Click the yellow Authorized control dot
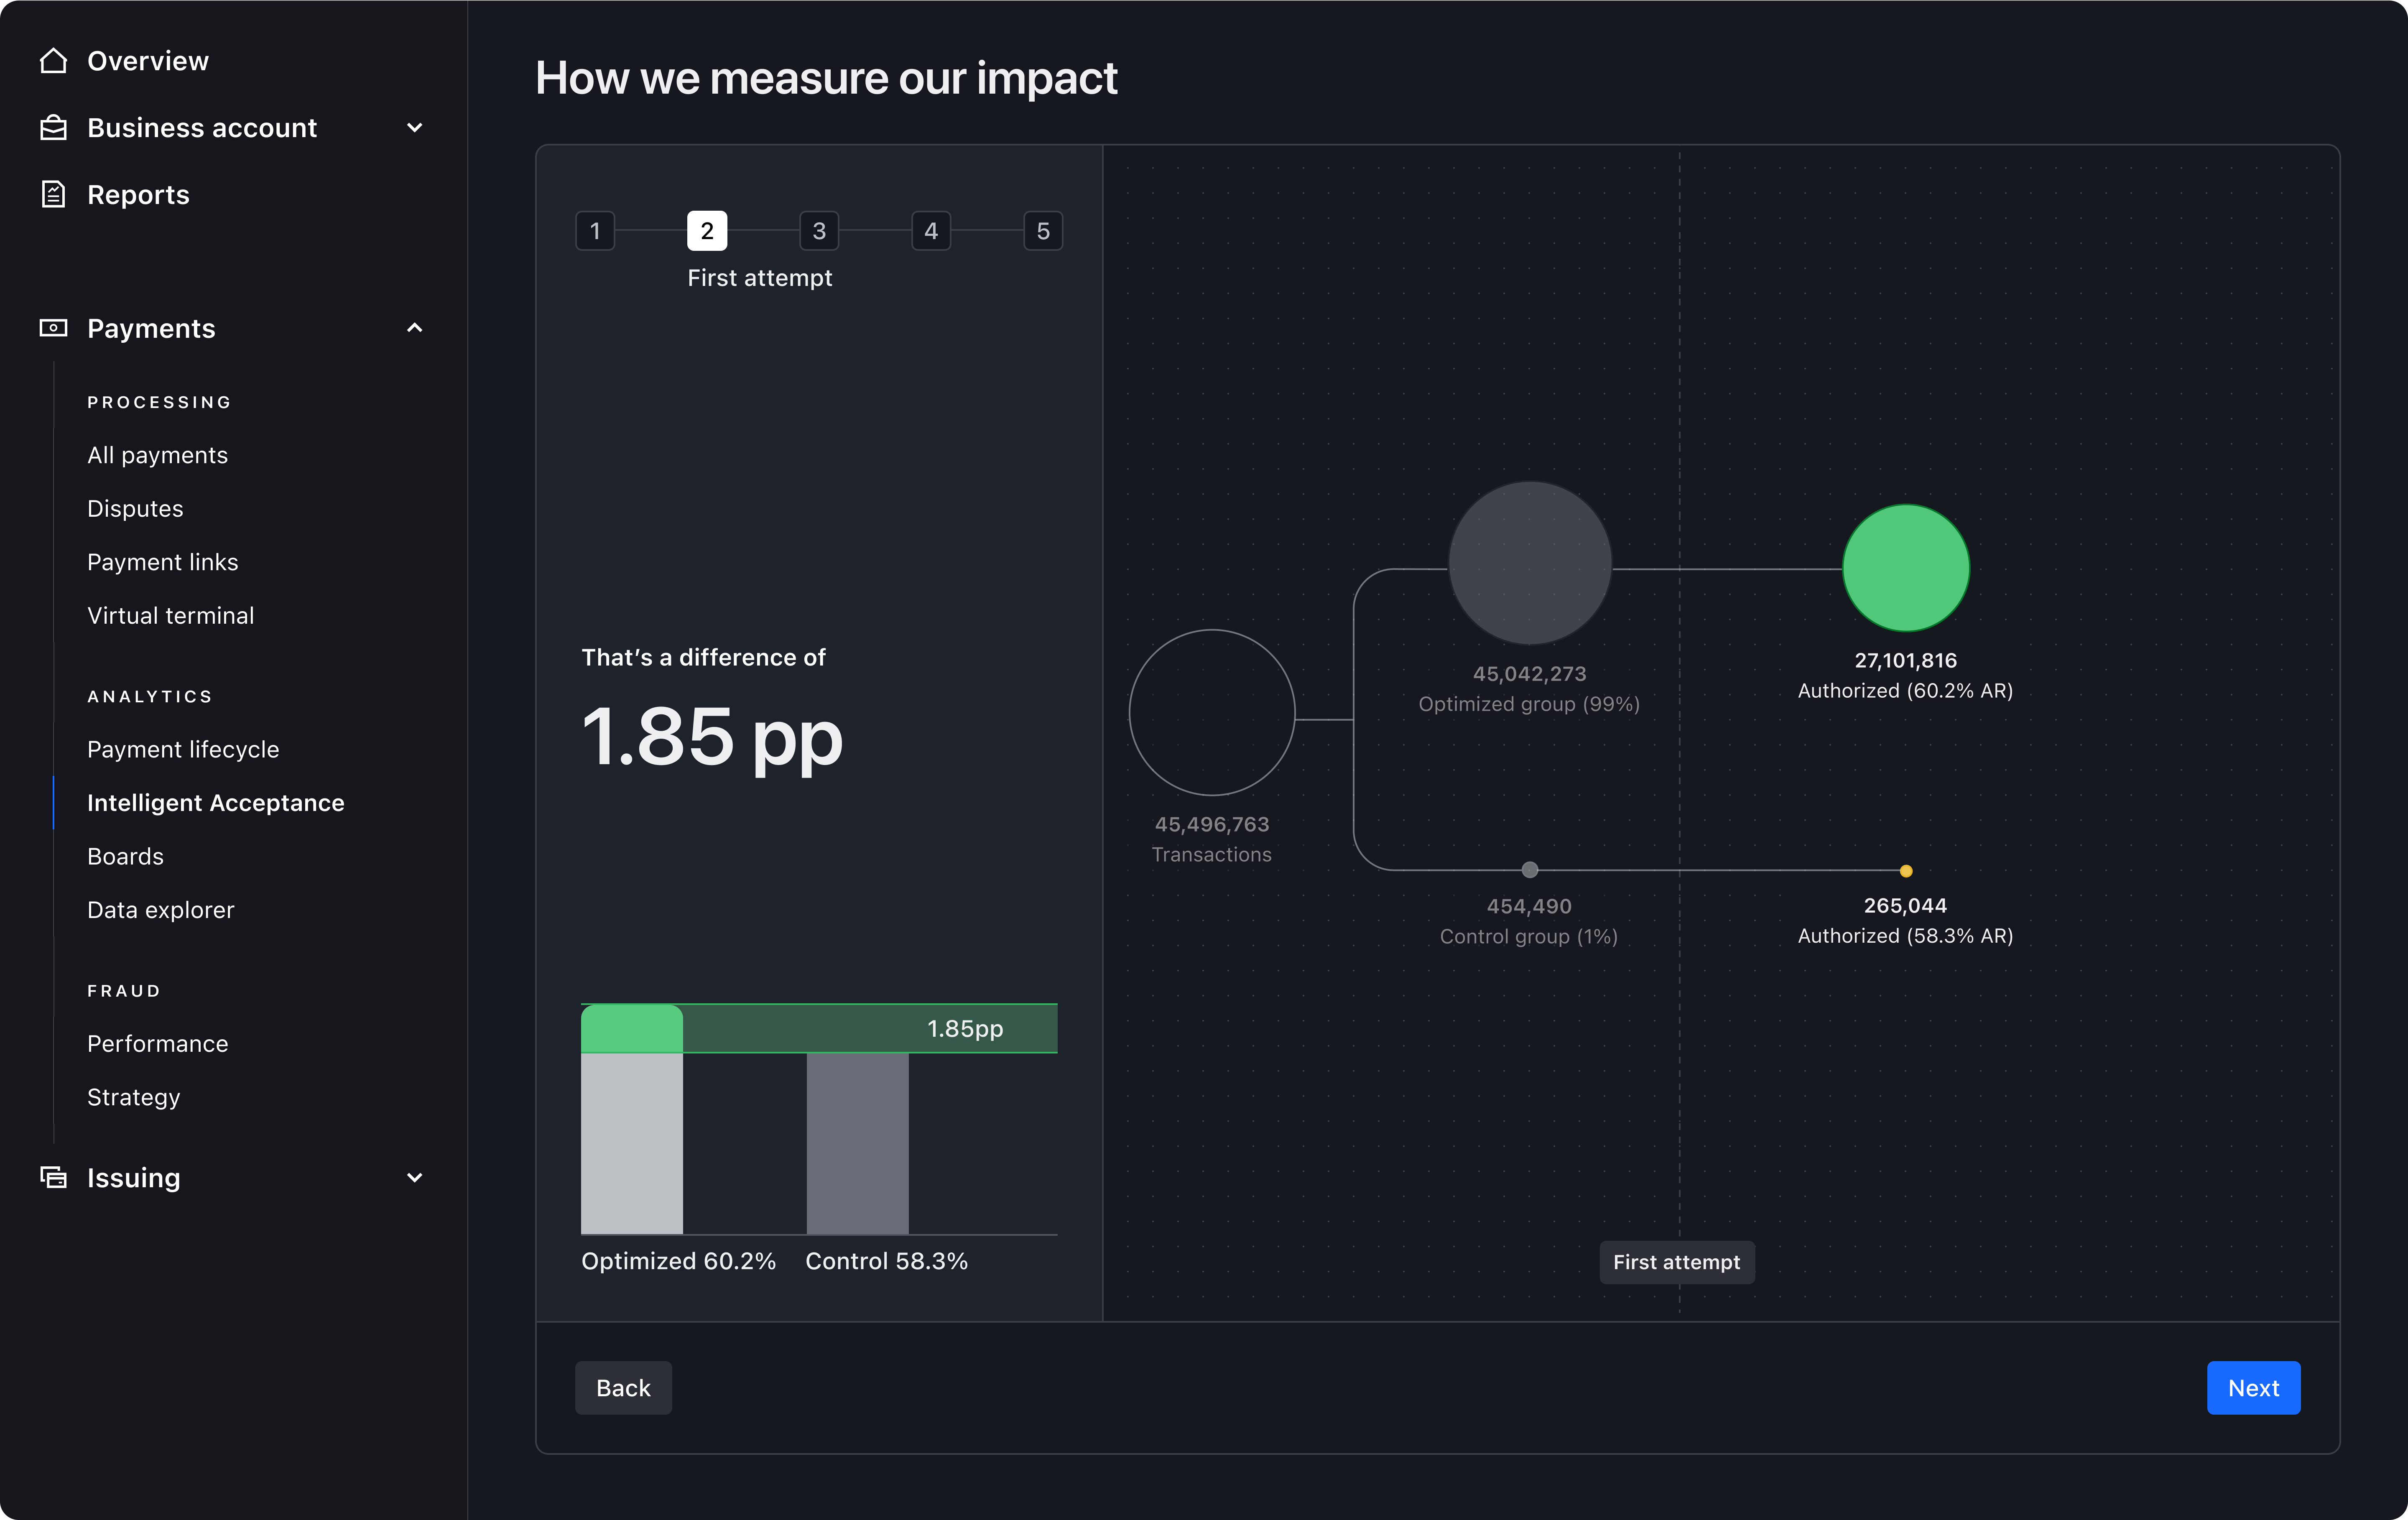 pos(1906,871)
